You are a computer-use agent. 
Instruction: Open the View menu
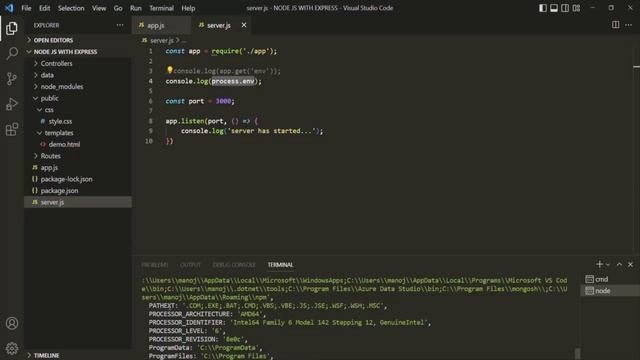coord(99,8)
